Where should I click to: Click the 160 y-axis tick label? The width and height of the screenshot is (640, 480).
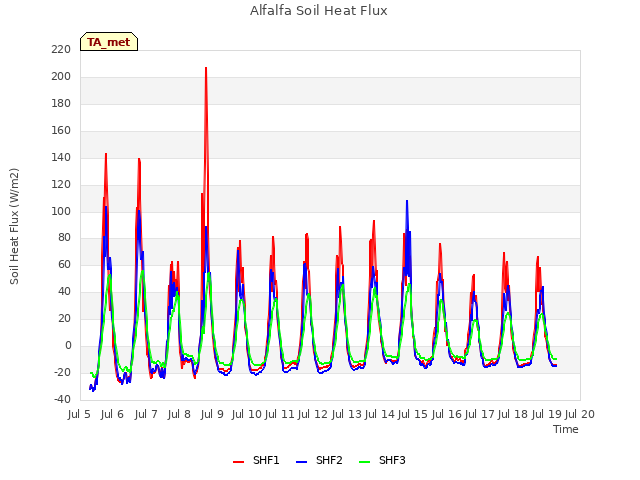[61, 130]
